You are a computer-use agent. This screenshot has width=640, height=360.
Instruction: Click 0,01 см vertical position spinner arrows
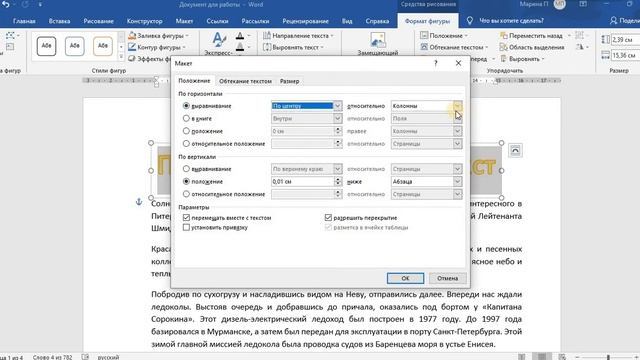(x=338, y=181)
